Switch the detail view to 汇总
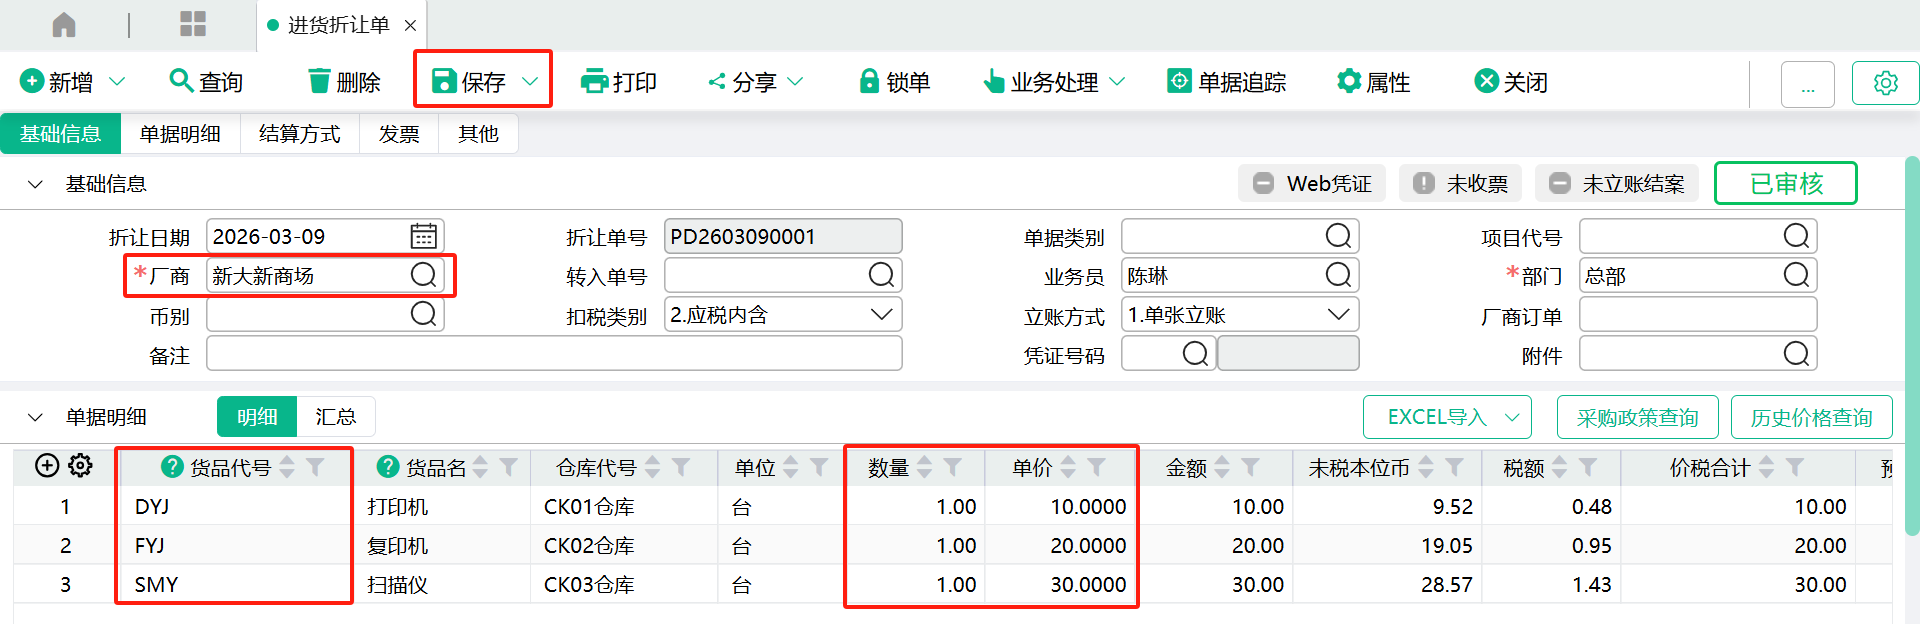The width and height of the screenshot is (1920, 624). click(335, 417)
